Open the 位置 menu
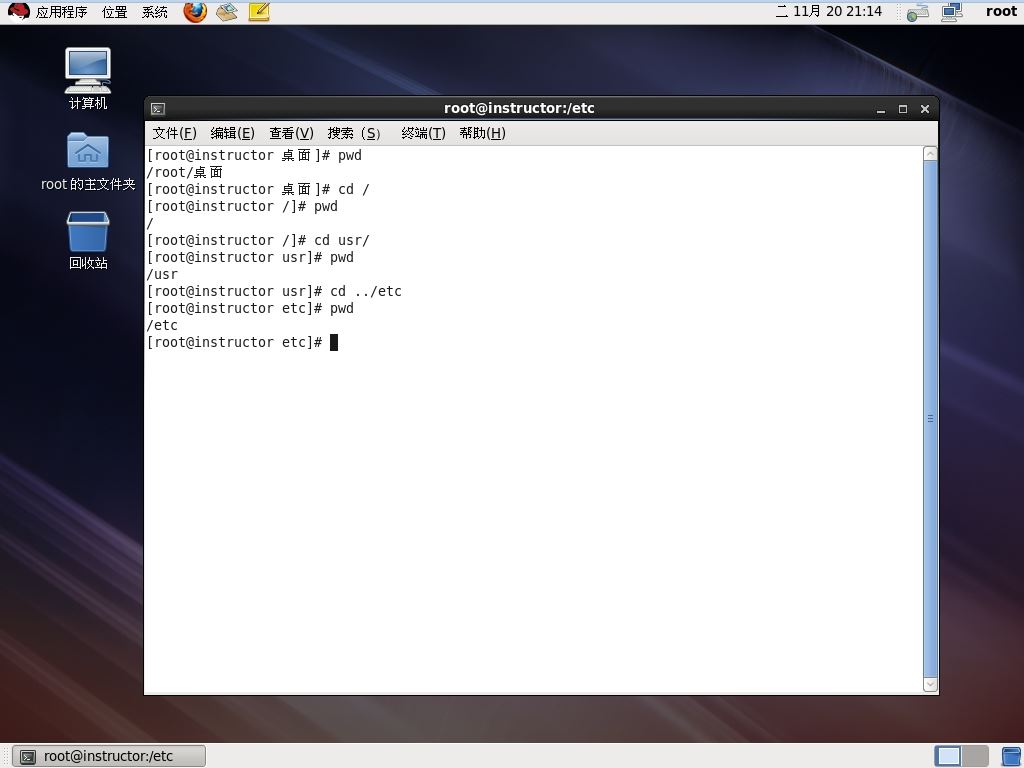This screenshot has width=1024, height=768. click(x=115, y=12)
